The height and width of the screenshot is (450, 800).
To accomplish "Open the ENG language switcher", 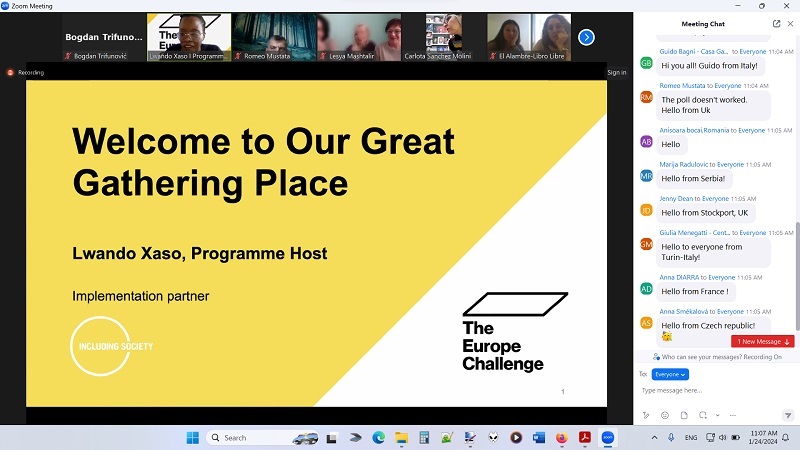I will point(691,438).
